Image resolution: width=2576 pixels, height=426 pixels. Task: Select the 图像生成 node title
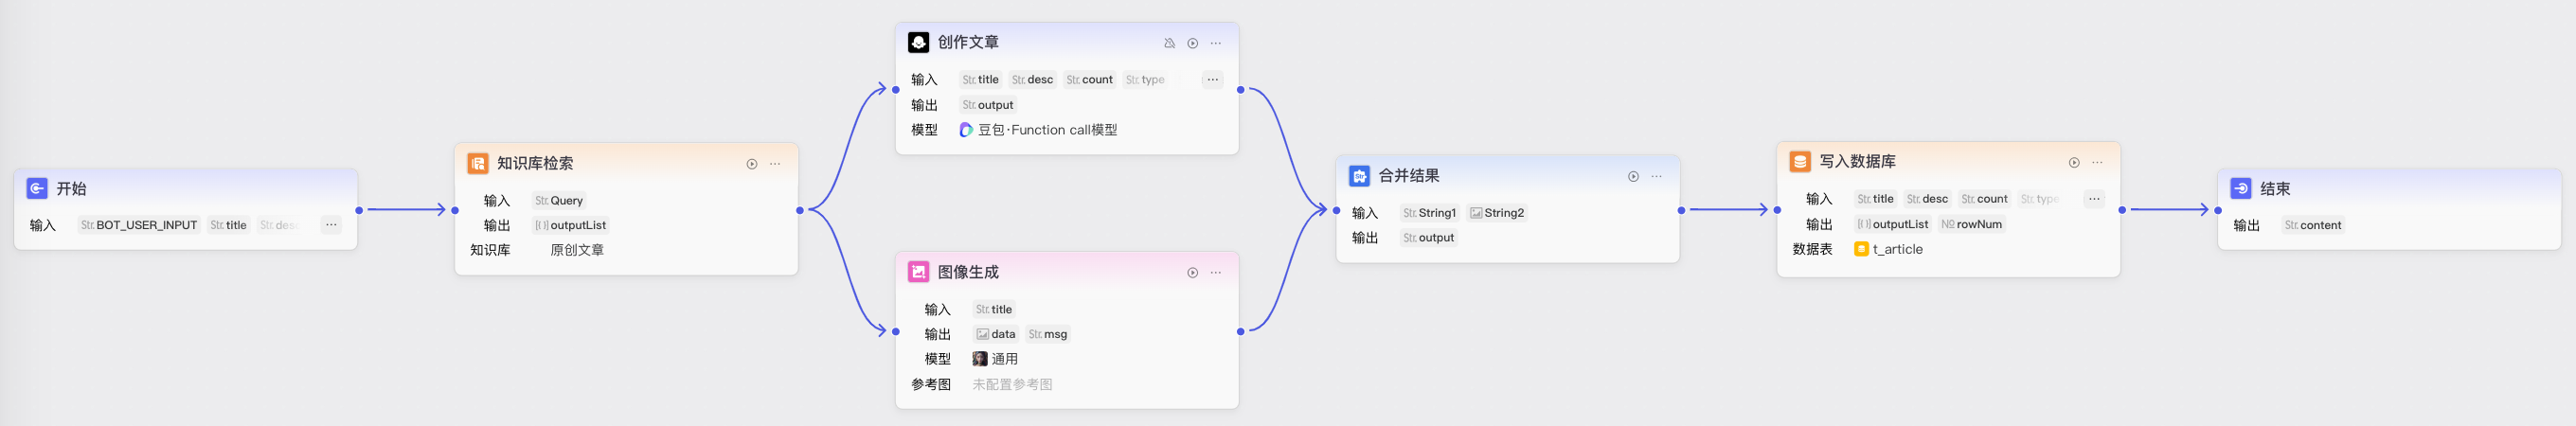[968, 272]
